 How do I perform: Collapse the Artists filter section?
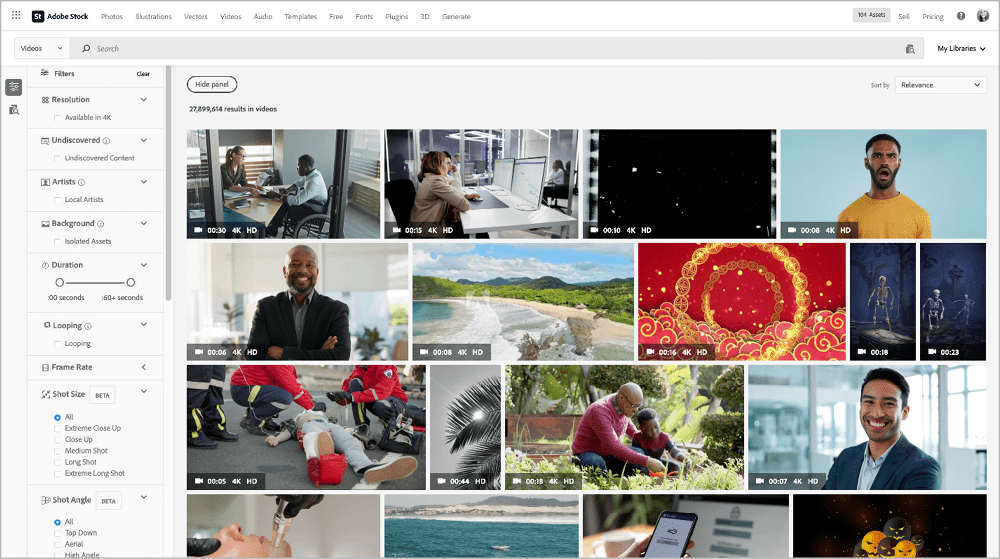tap(143, 182)
